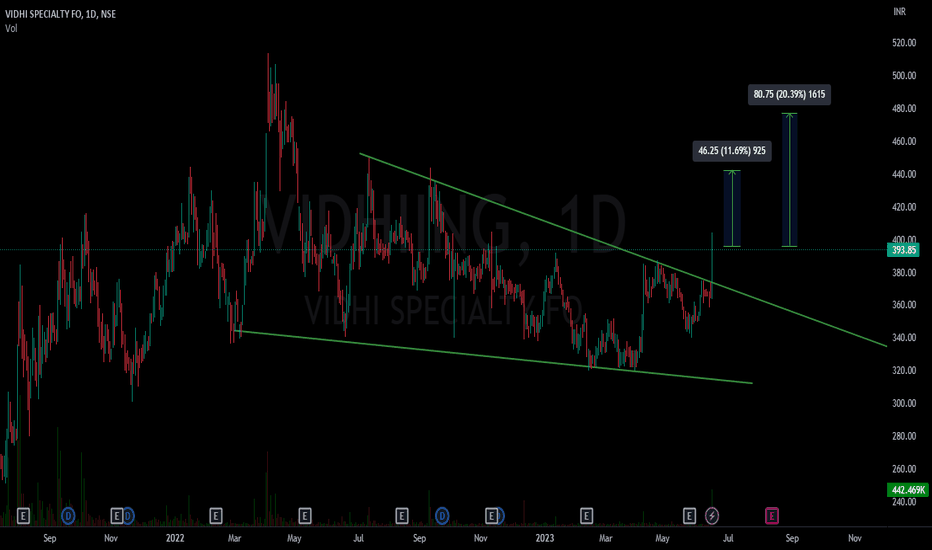Select the shorter price-range box topping near 440
This screenshot has width=932, height=550.
tap(732, 209)
